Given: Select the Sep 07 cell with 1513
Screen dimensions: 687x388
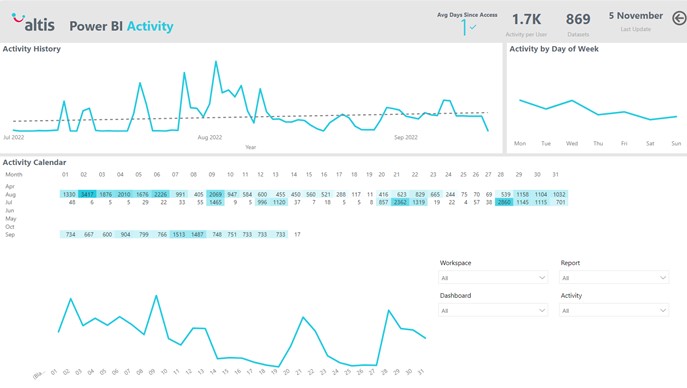Looking at the screenshot, I should (179, 234).
